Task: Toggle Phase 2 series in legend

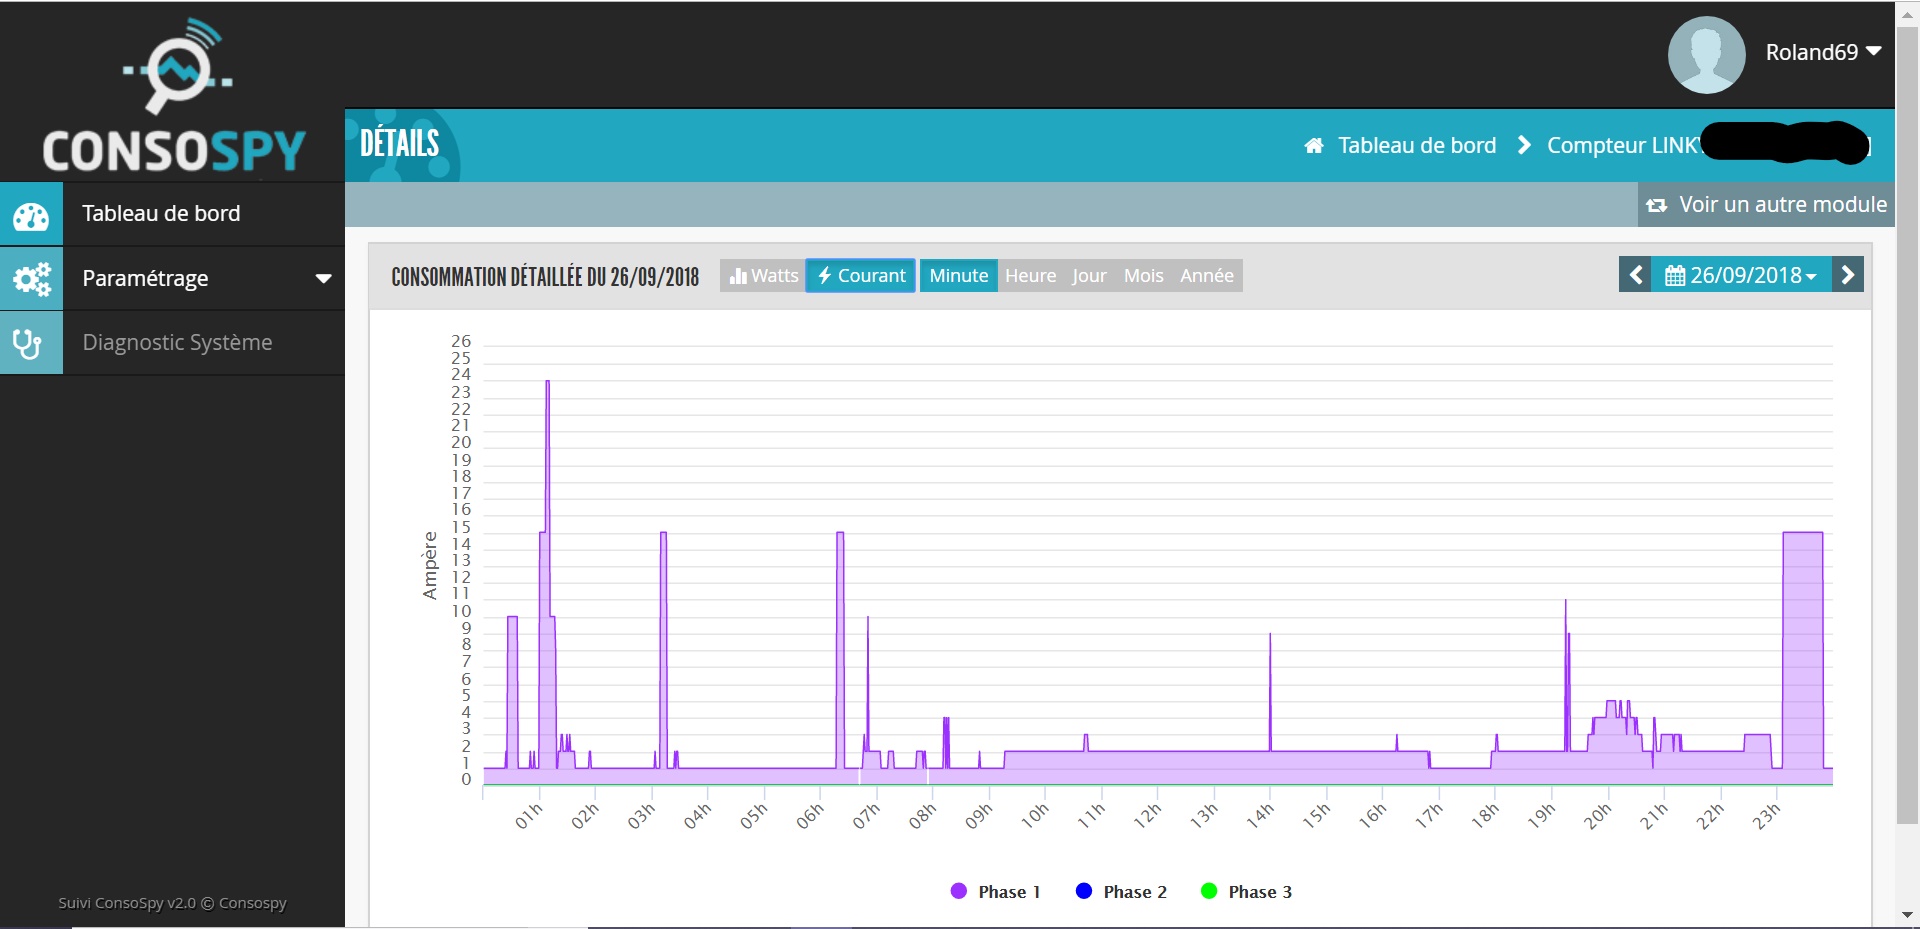Action: point(1121,891)
